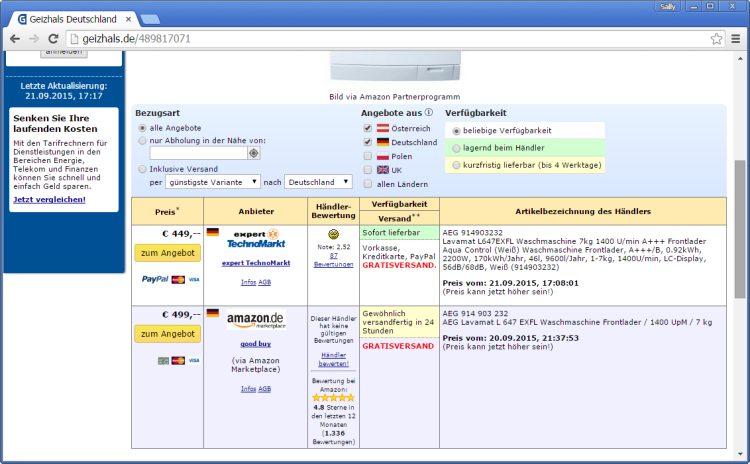The image size is (750, 464).
Task: Open the 'Jetzt vergleichen!' link
Action: (49, 199)
